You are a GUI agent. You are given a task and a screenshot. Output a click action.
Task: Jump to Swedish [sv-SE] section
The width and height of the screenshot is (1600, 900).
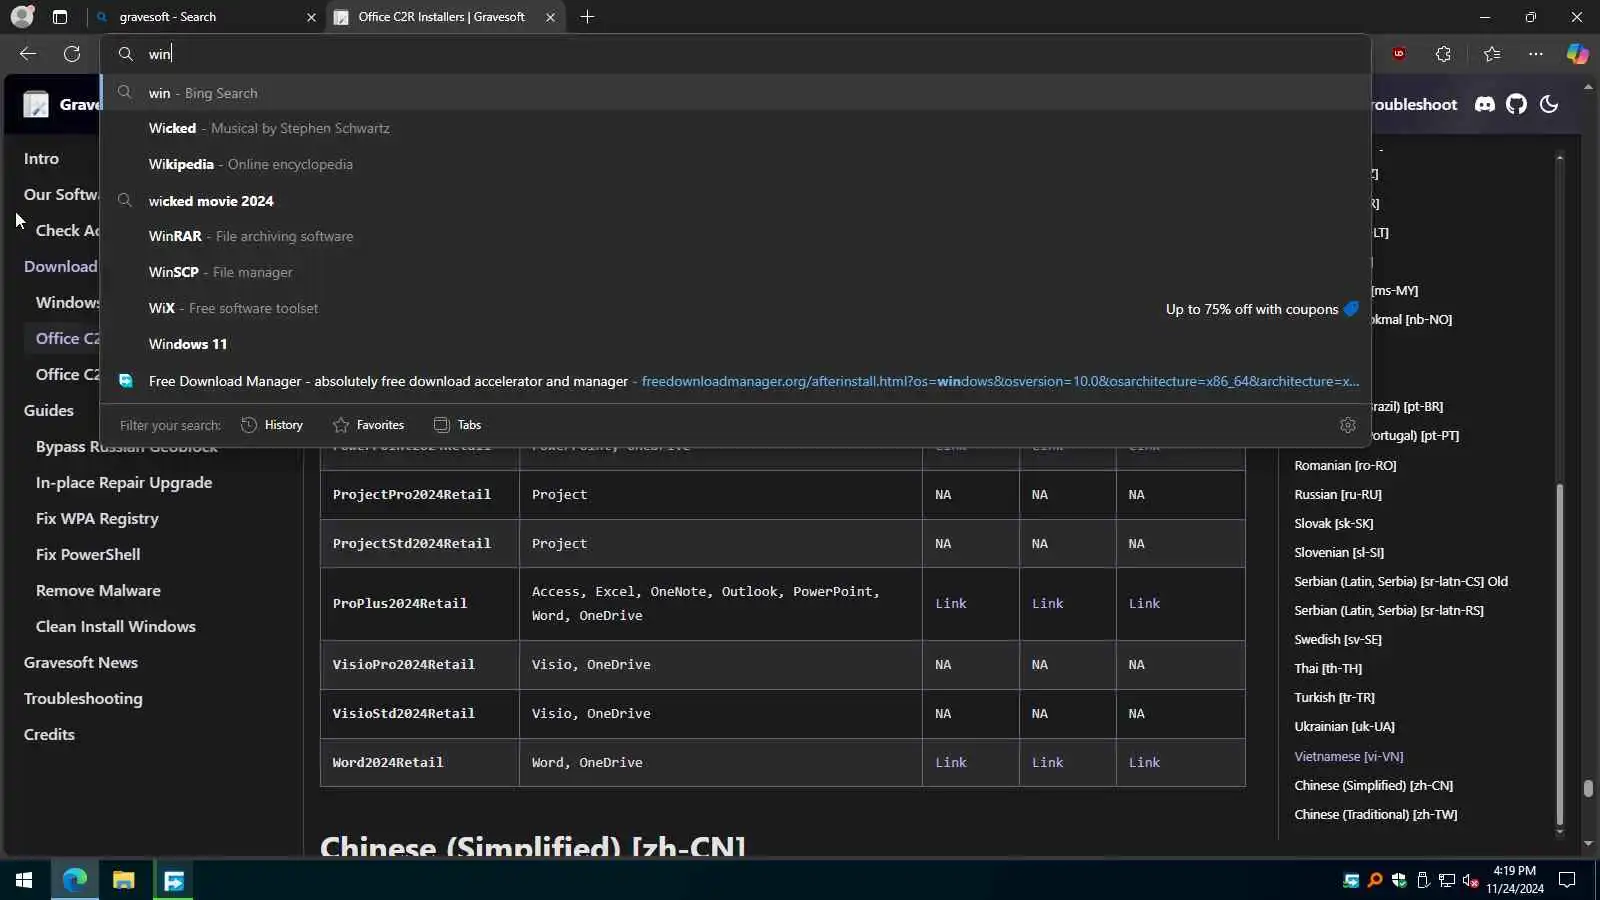pyautogui.click(x=1338, y=639)
